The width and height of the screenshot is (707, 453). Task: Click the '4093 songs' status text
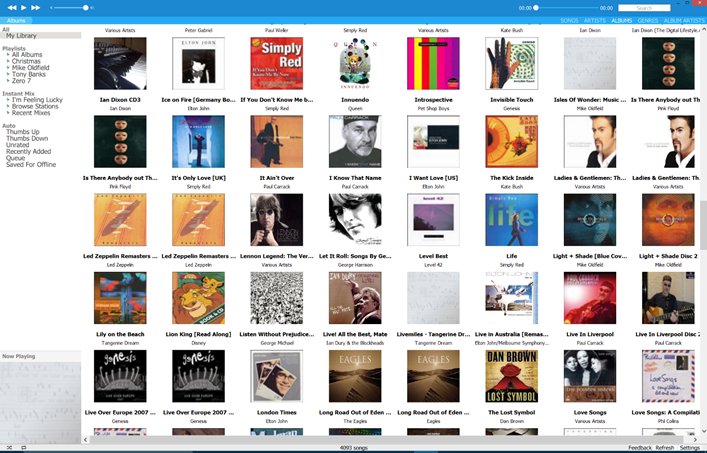tap(354, 448)
